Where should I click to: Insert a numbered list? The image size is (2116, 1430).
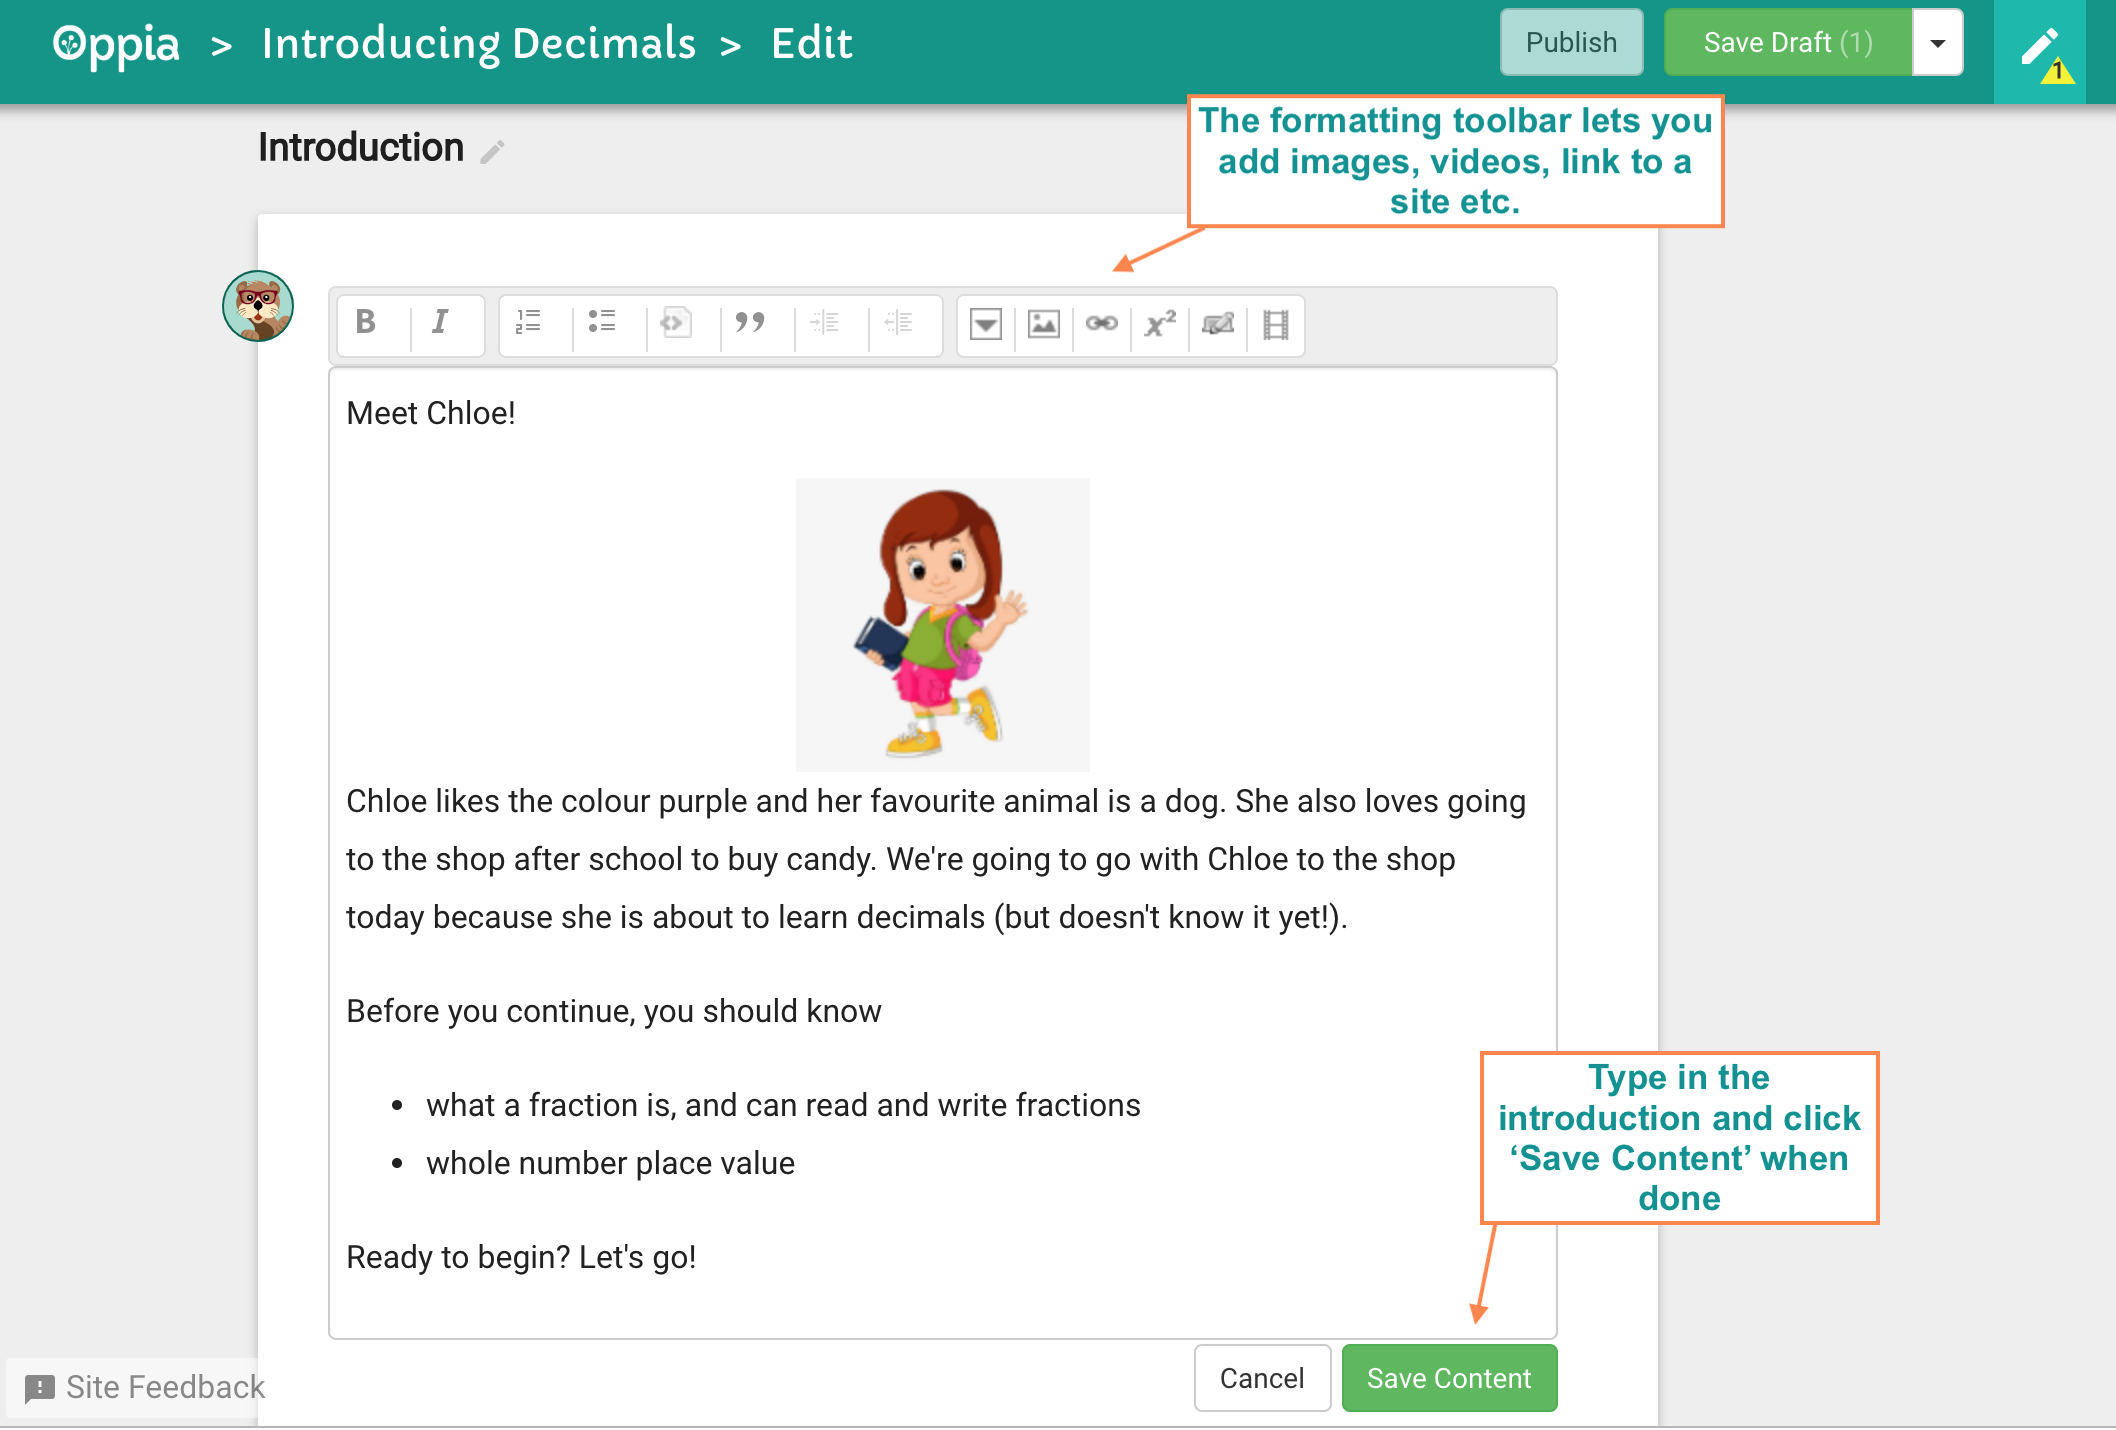pyautogui.click(x=528, y=324)
